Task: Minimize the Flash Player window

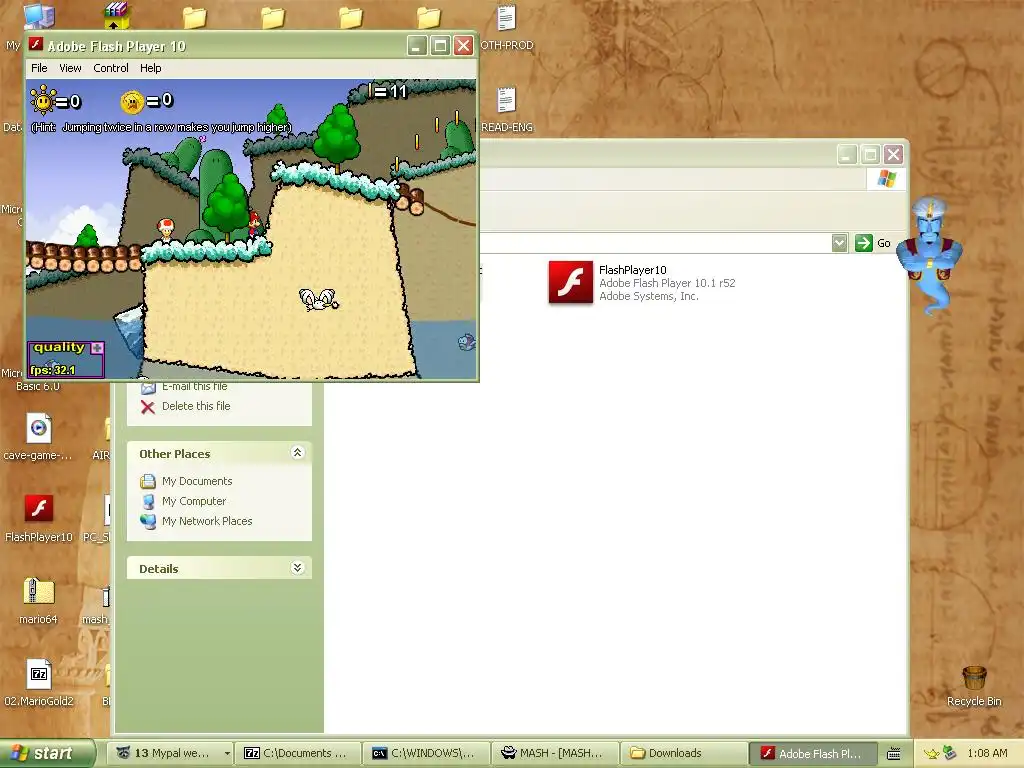Action: click(x=417, y=46)
